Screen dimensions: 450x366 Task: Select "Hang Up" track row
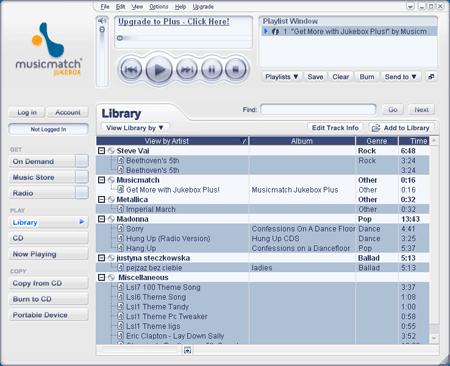(263, 248)
